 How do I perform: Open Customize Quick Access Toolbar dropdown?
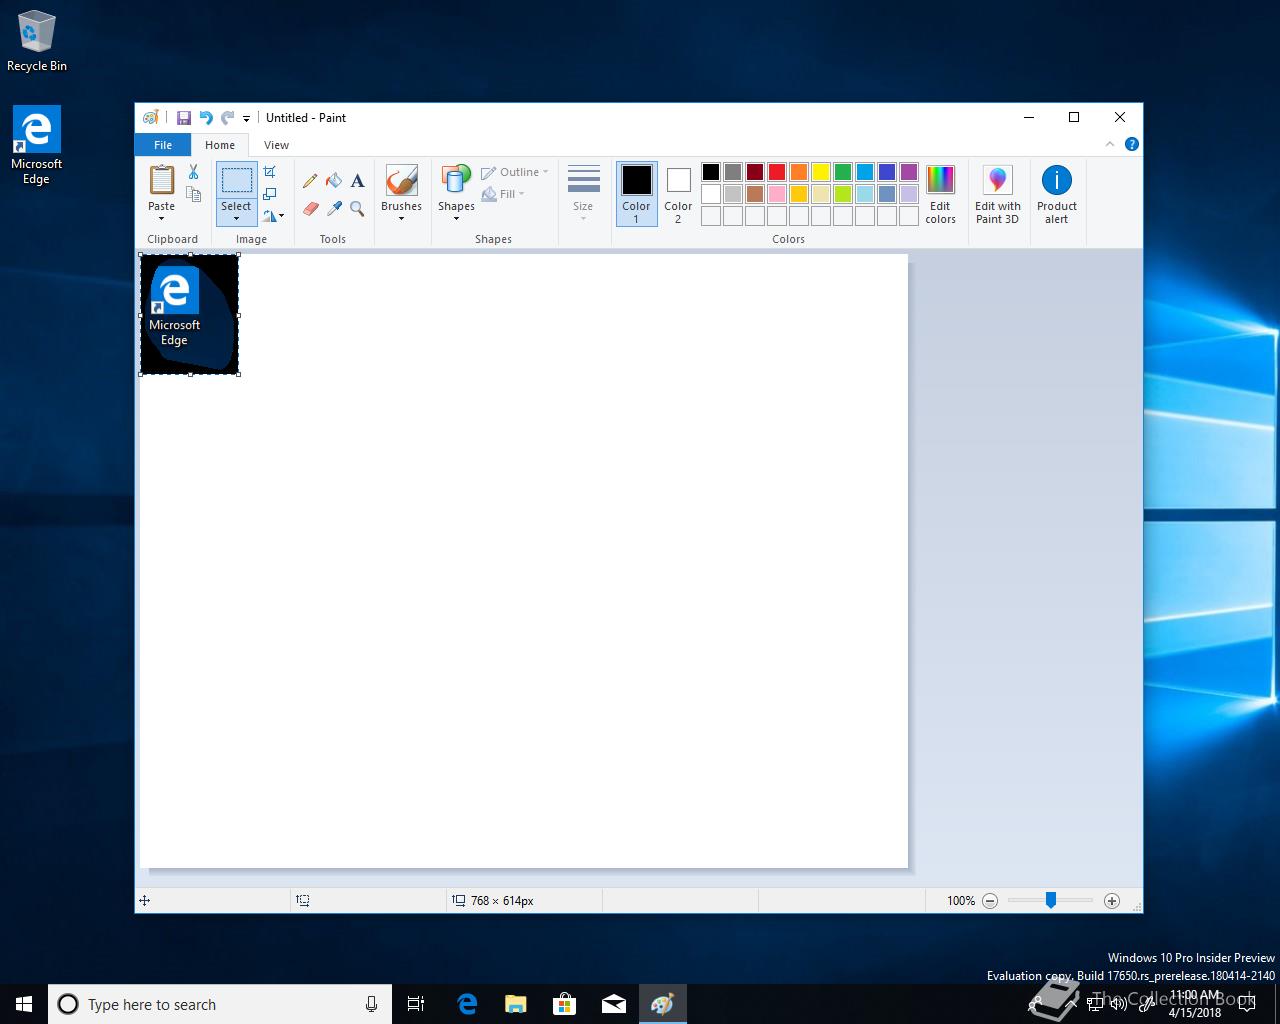coord(246,118)
